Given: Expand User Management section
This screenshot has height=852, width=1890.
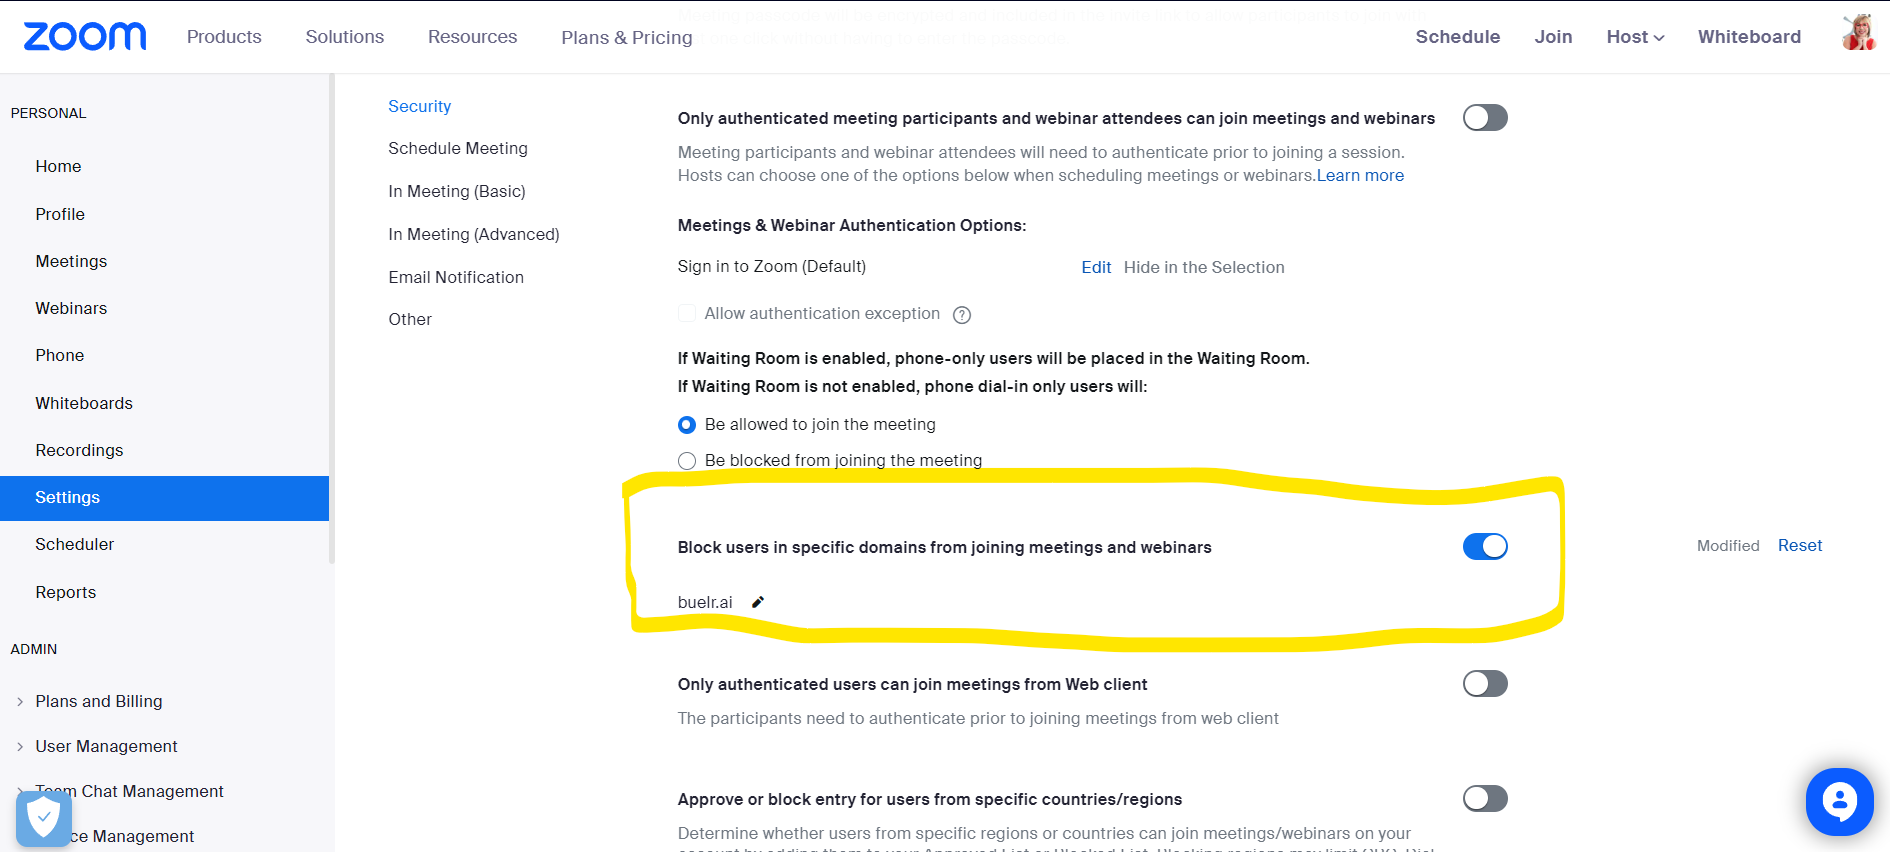Looking at the screenshot, I should (x=106, y=746).
